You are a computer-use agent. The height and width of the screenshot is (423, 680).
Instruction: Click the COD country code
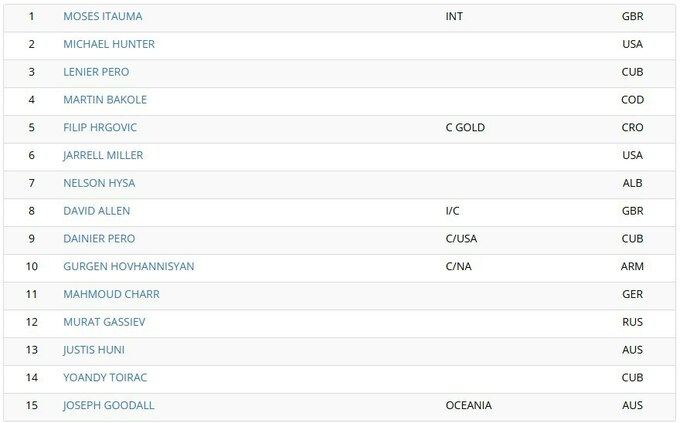pos(632,100)
